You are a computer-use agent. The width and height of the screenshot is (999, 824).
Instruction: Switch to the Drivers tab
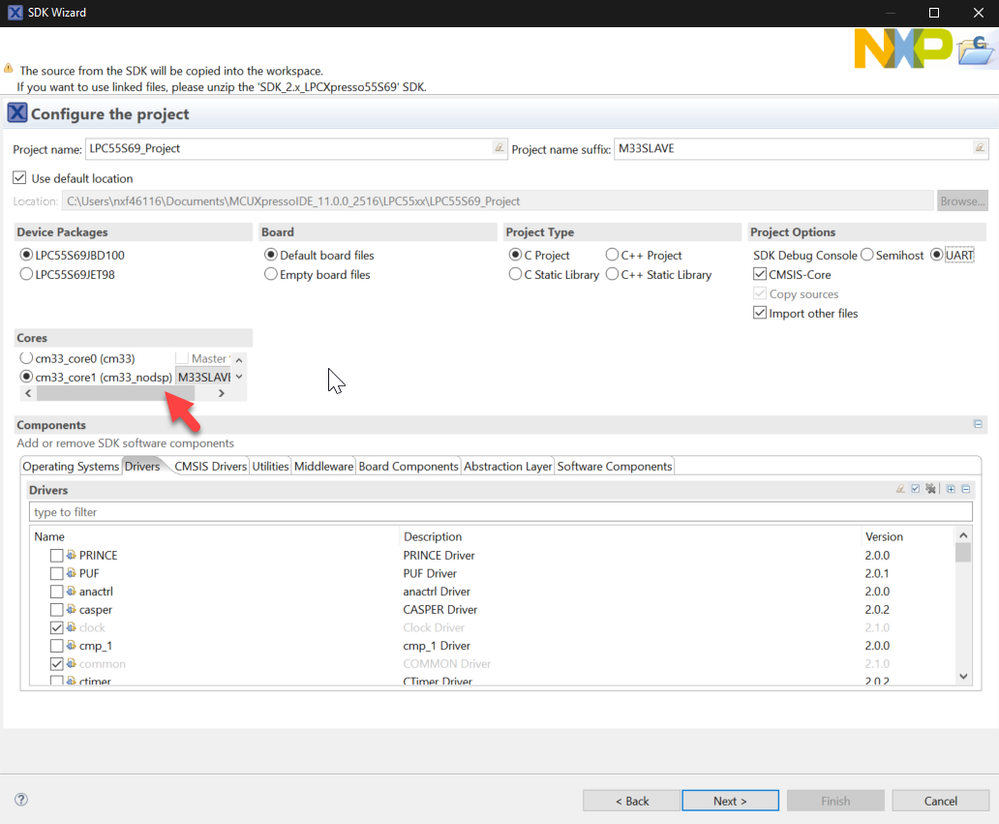pos(142,466)
